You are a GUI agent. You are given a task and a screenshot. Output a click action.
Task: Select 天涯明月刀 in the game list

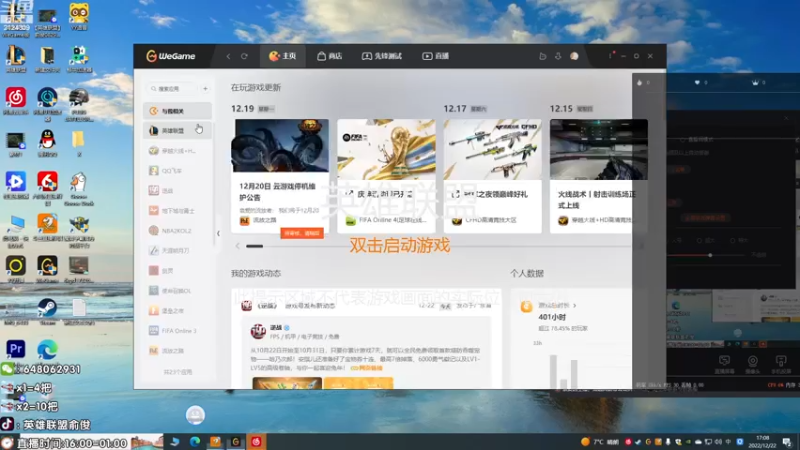pos(178,251)
